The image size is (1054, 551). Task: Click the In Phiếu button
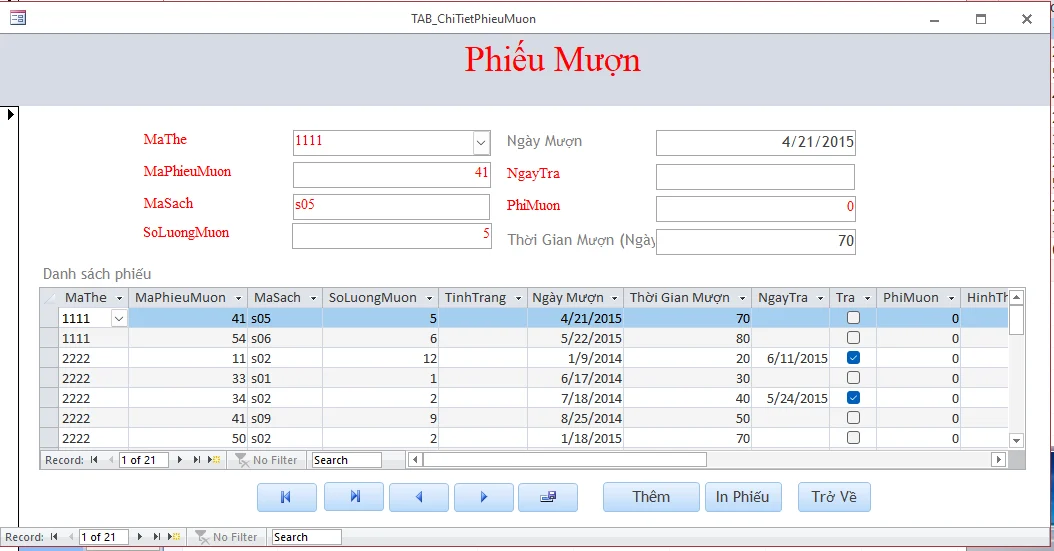(x=742, y=497)
